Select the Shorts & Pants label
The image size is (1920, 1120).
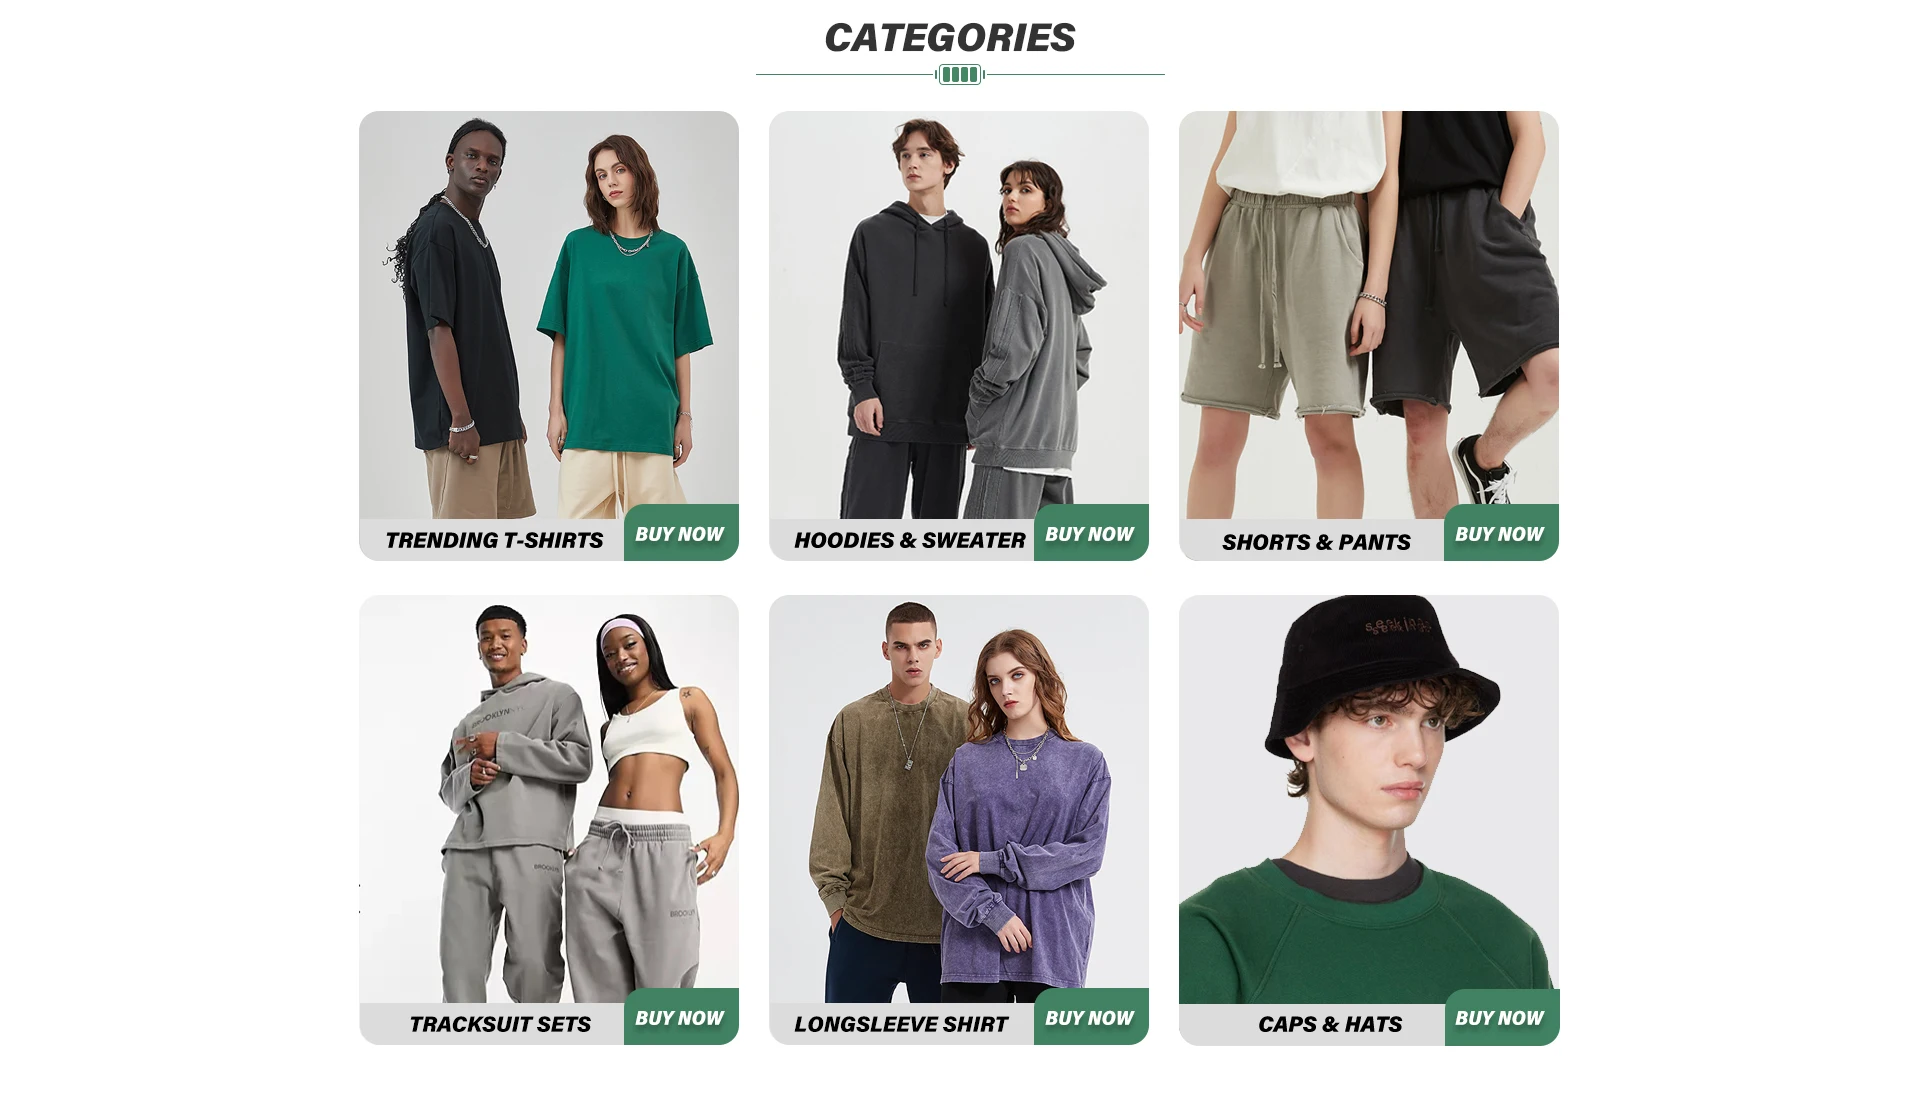(1316, 542)
